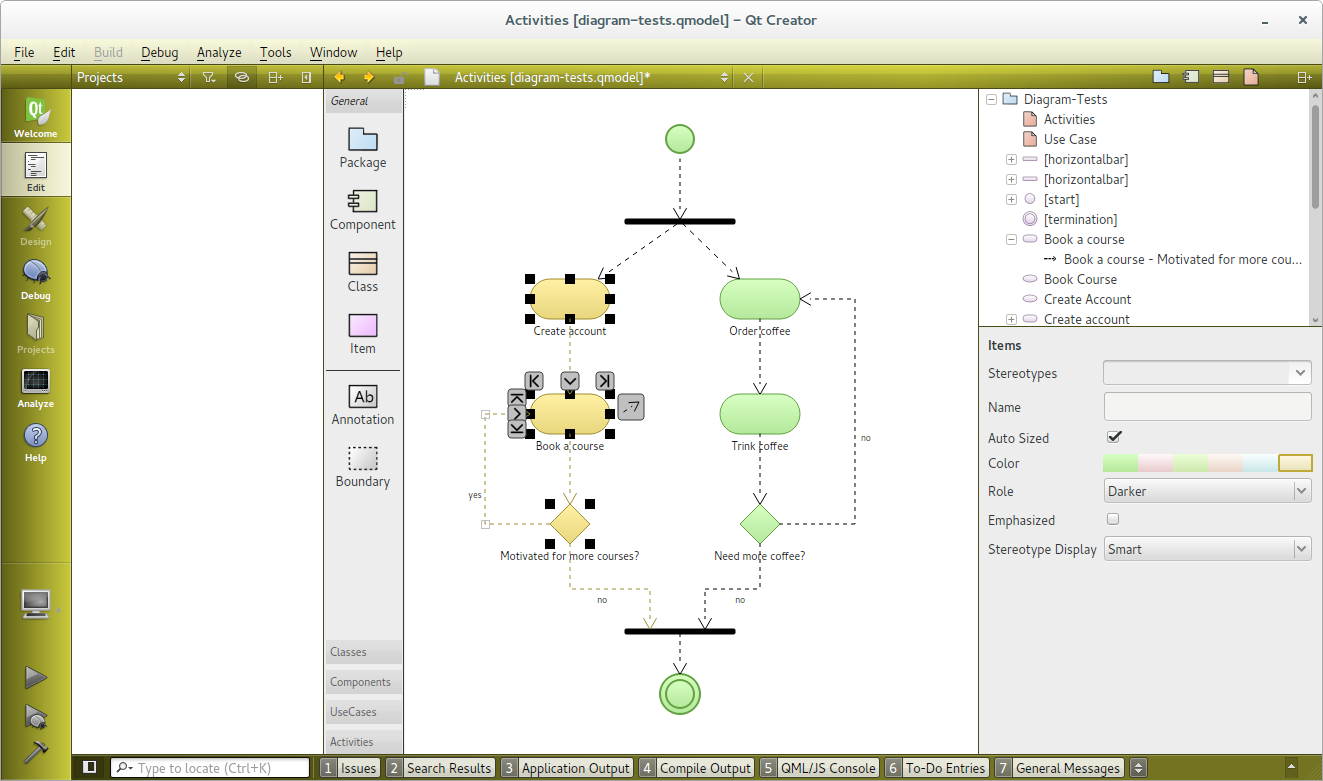
Task: Select the Package element in the palette
Action: point(362,140)
